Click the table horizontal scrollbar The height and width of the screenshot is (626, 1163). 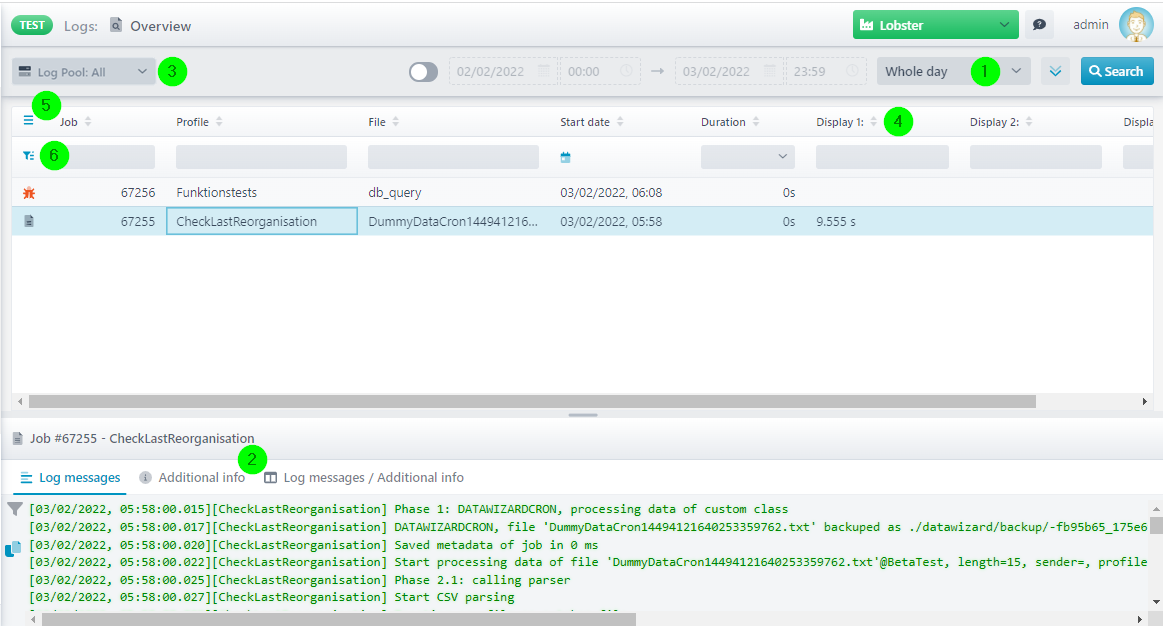[532, 401]
